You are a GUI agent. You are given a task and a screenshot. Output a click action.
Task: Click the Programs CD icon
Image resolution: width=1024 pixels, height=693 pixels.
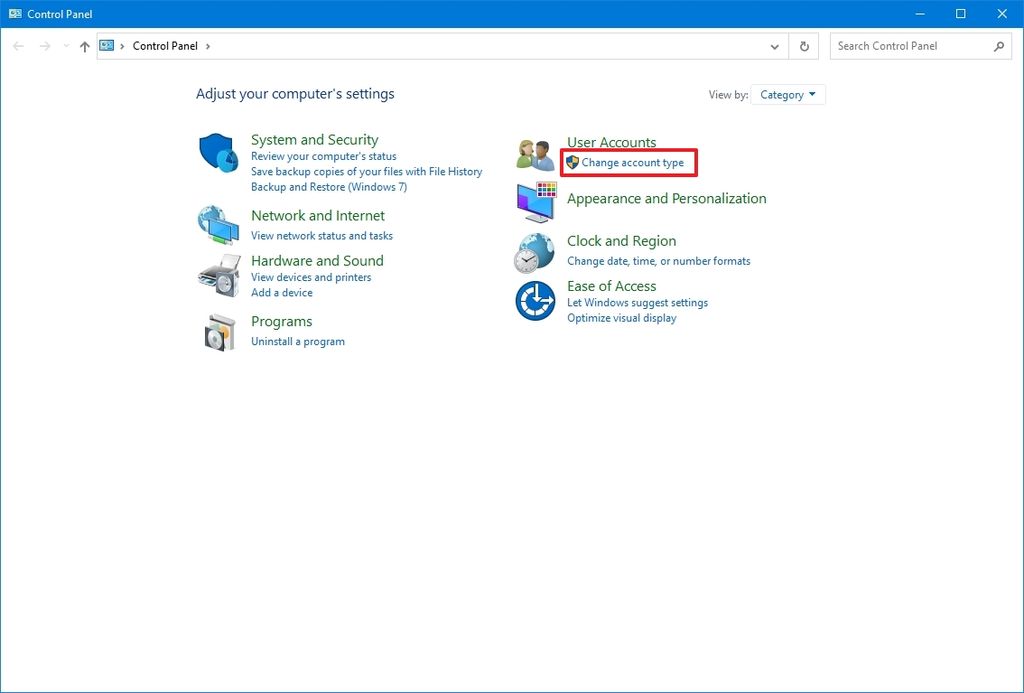pos(219,330)
